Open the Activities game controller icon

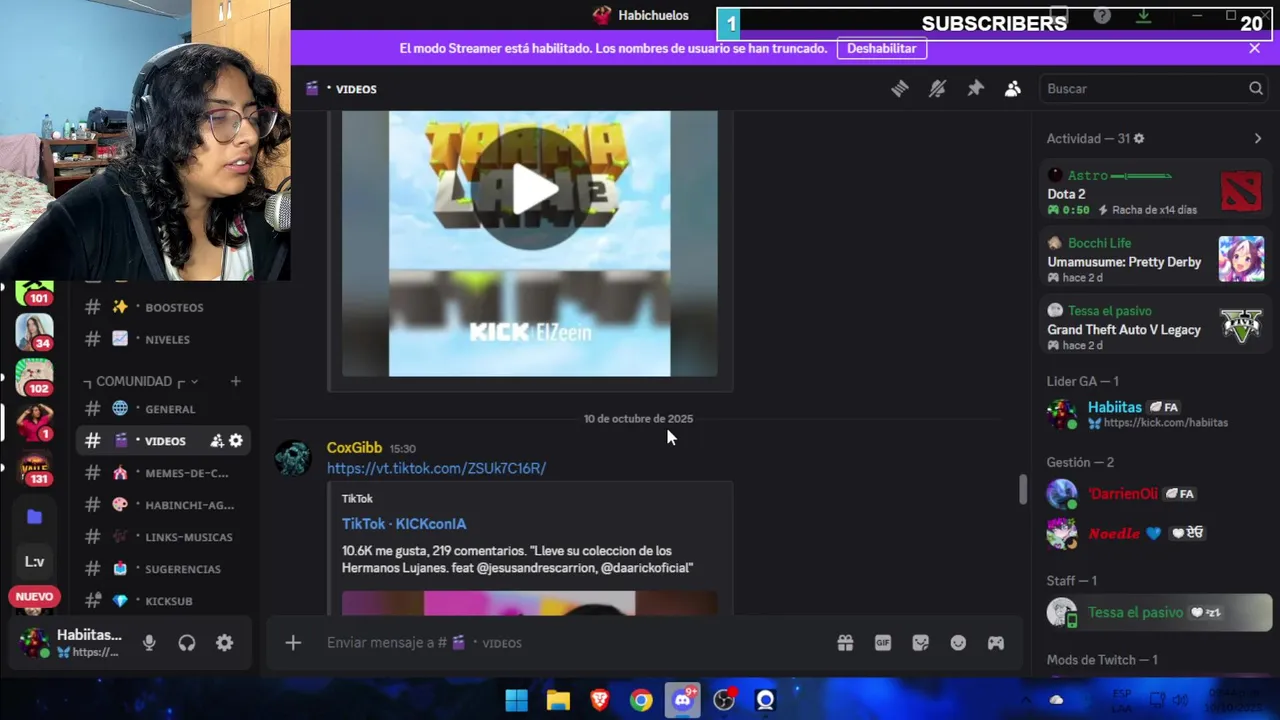click(x=996, y=643)
